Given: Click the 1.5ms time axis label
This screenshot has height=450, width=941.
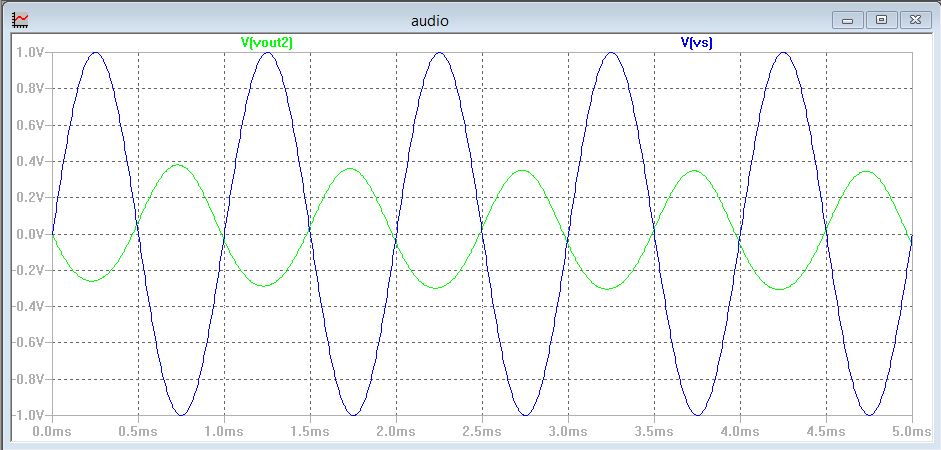Looking at the screenshot, I should coord(310,431).
